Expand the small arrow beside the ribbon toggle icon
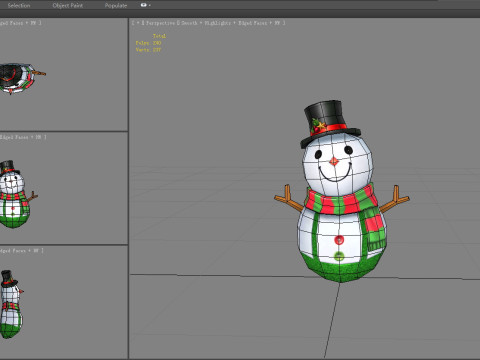Viewport: 480px width, 360px height. 150,5
